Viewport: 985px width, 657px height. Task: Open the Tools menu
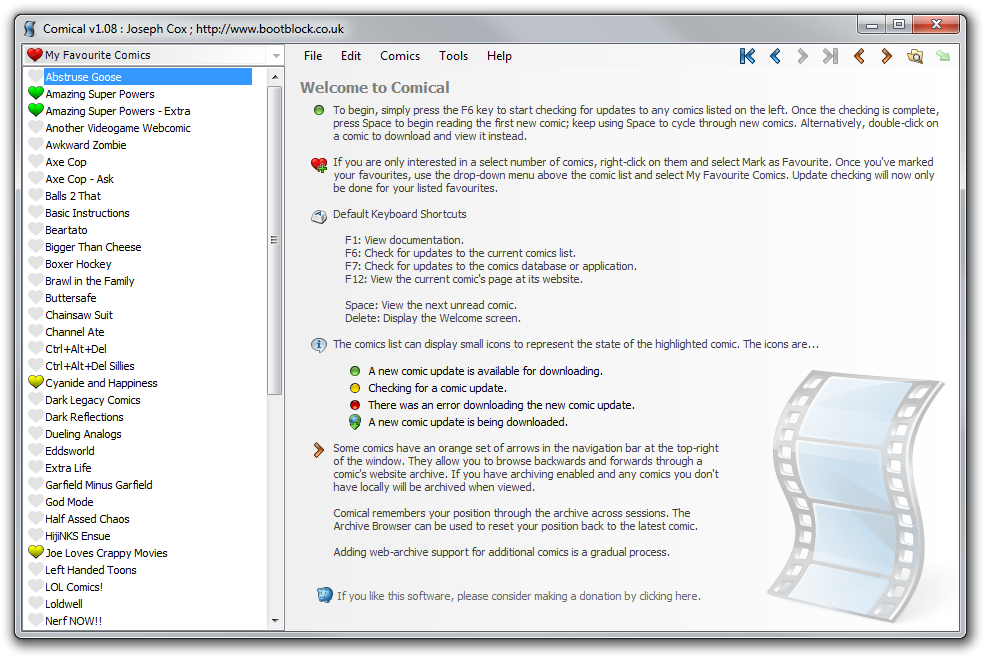(x=453, y=56)
